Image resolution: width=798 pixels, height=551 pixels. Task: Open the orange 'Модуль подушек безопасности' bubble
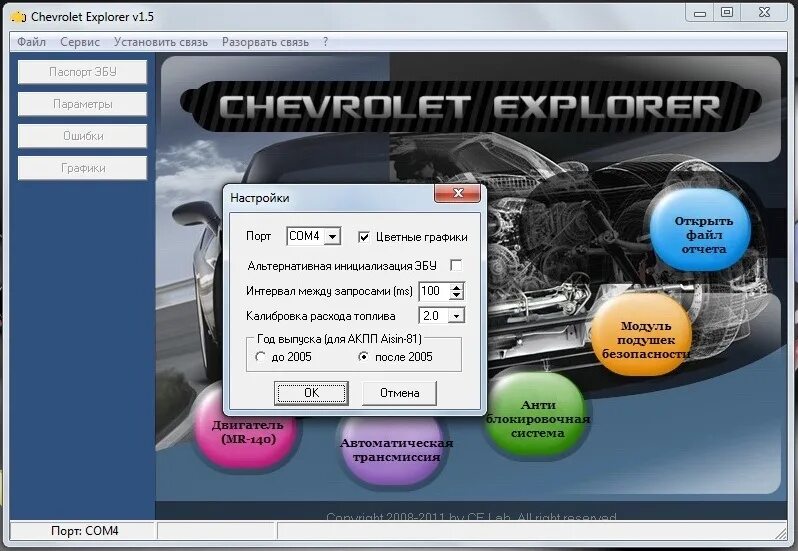pos(642,335)
